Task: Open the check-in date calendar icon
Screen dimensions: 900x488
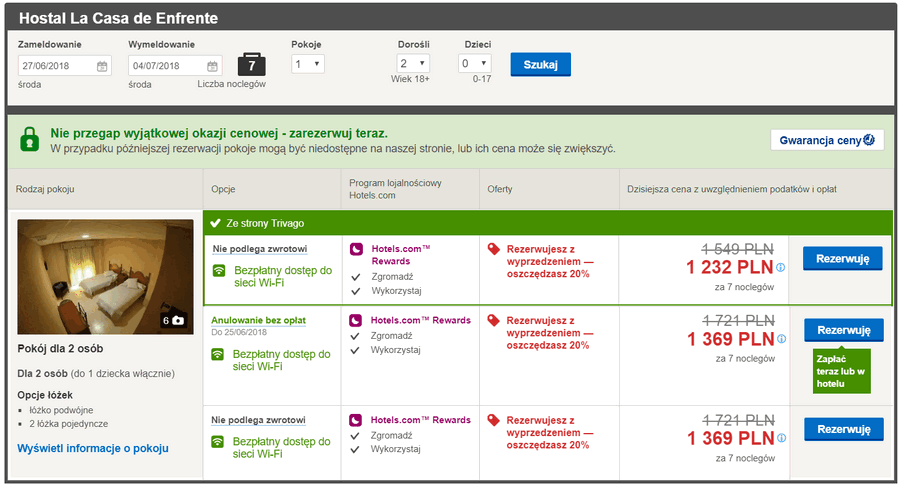Action: (x=102, y=66)
